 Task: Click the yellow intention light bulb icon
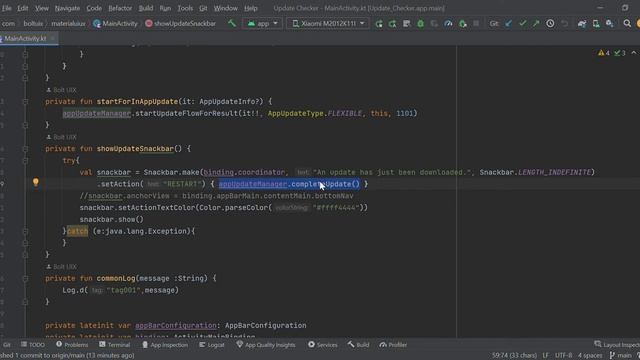pos(36,182)
